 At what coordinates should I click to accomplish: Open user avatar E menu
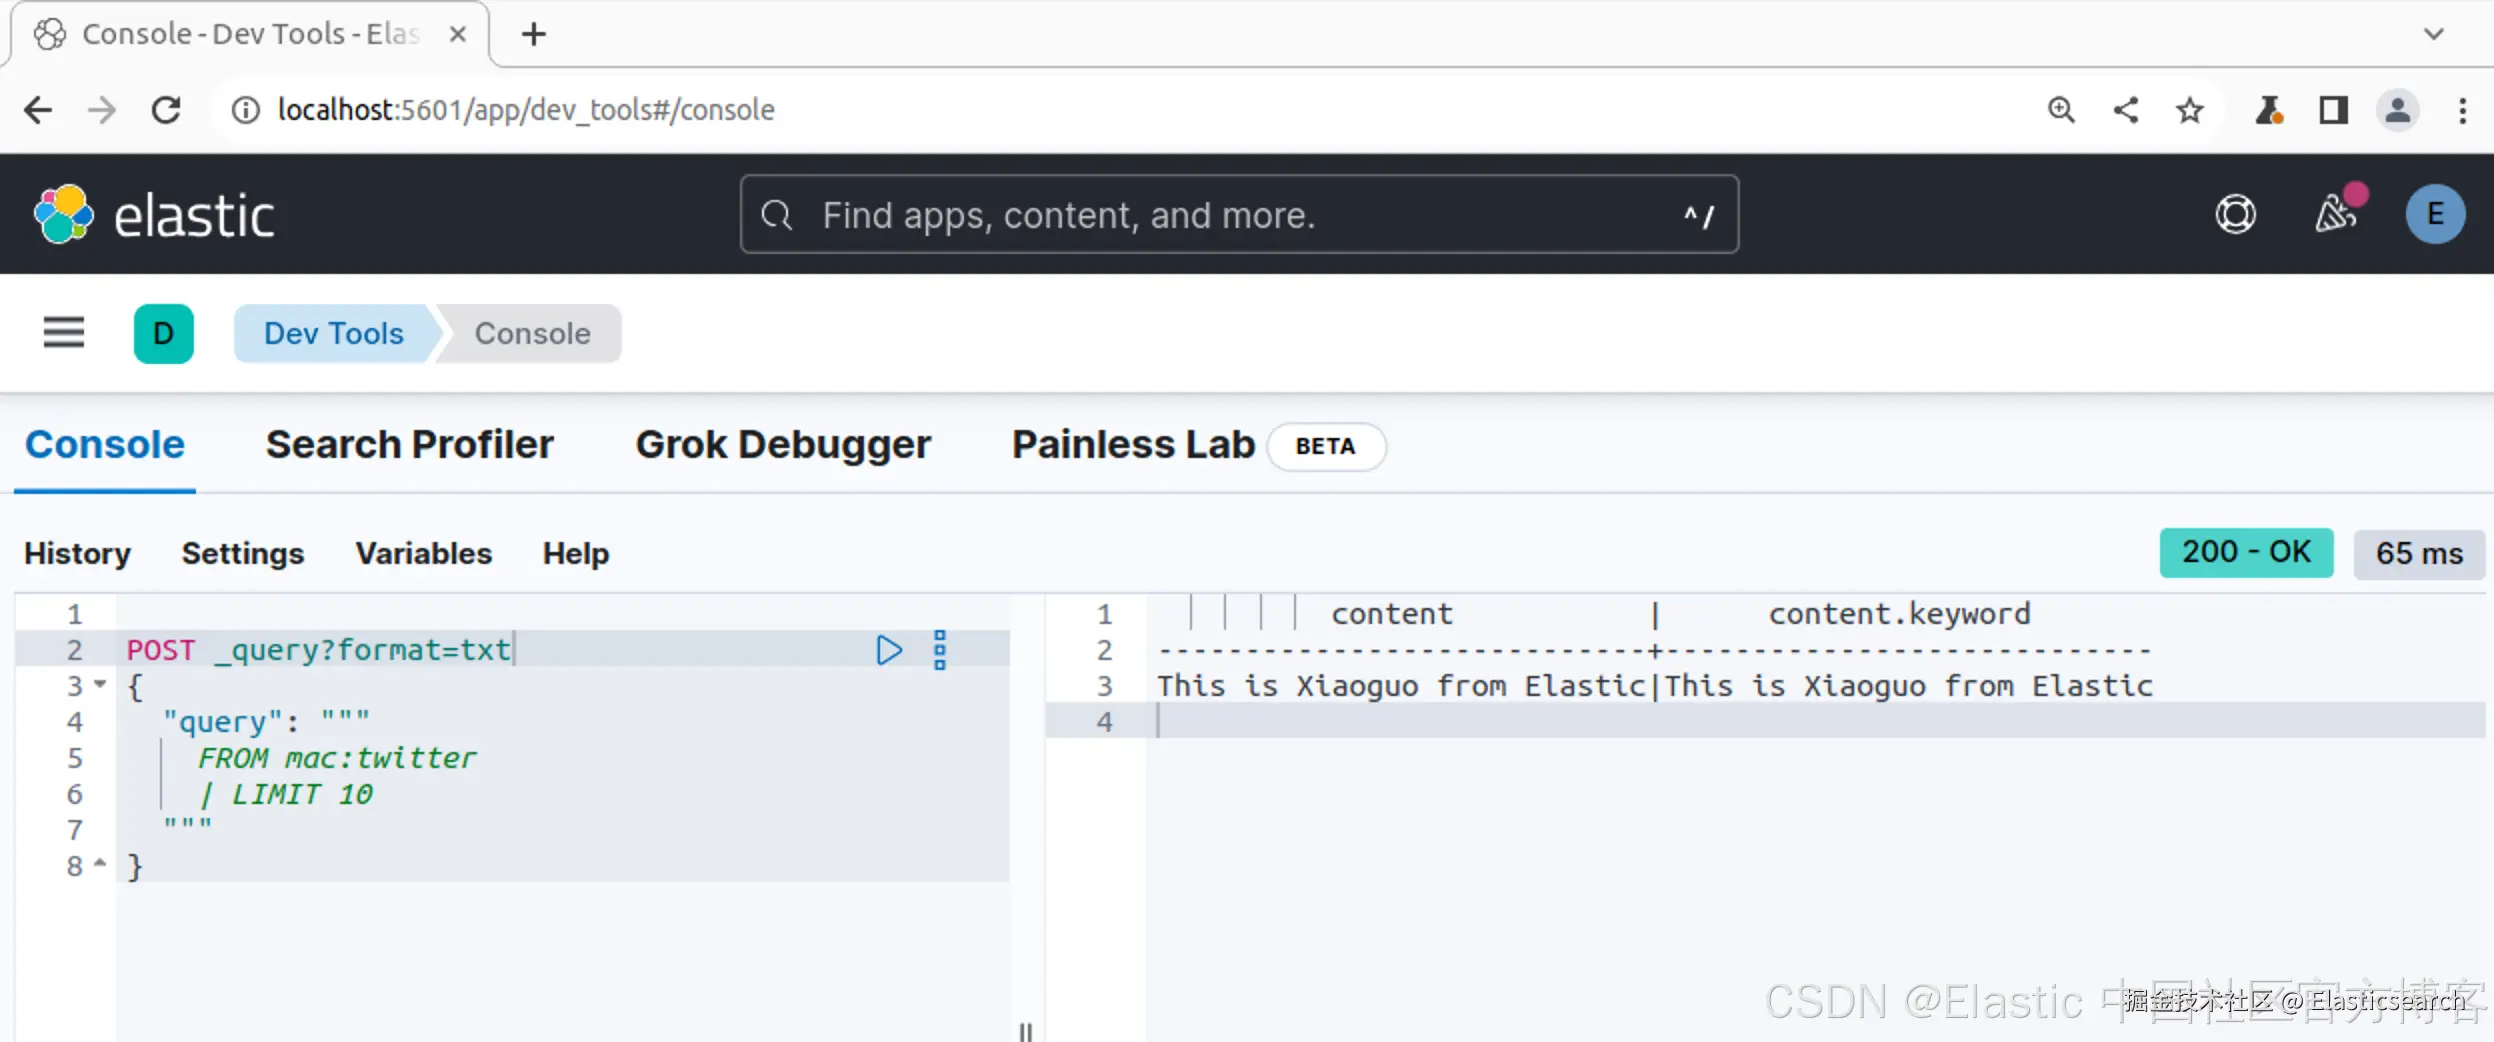pyautogui.click(x=2434, y=214)
